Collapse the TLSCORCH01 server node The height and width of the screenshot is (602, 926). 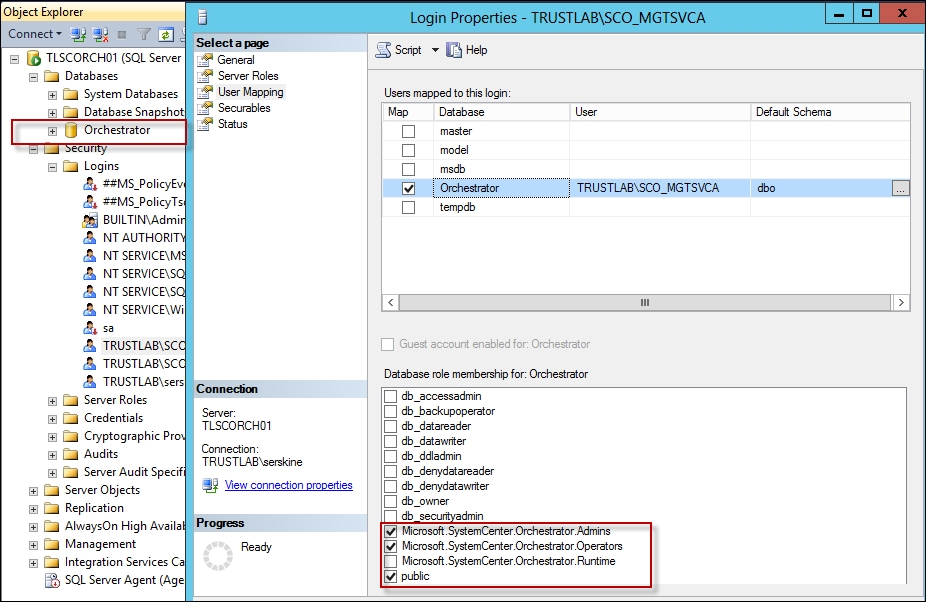point(15,58)
